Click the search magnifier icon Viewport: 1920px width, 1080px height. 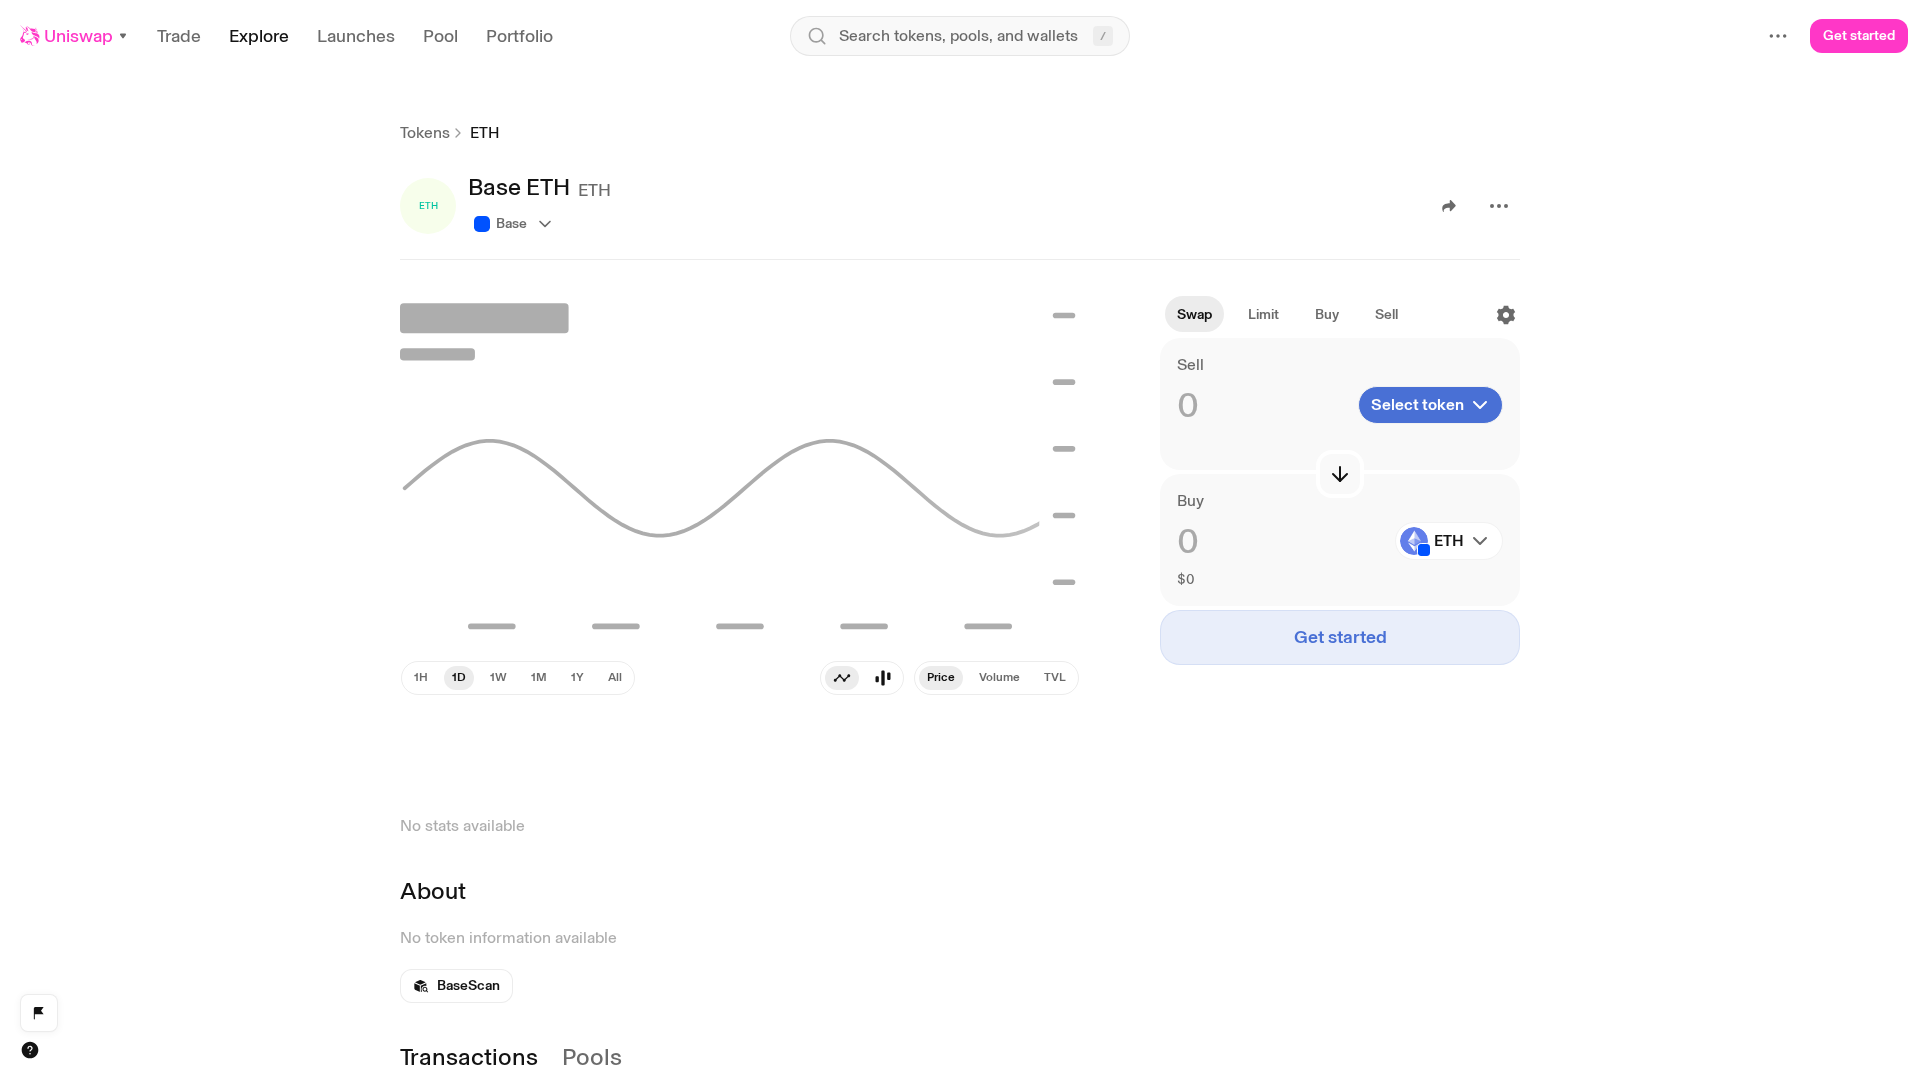(x=817, y=36)
